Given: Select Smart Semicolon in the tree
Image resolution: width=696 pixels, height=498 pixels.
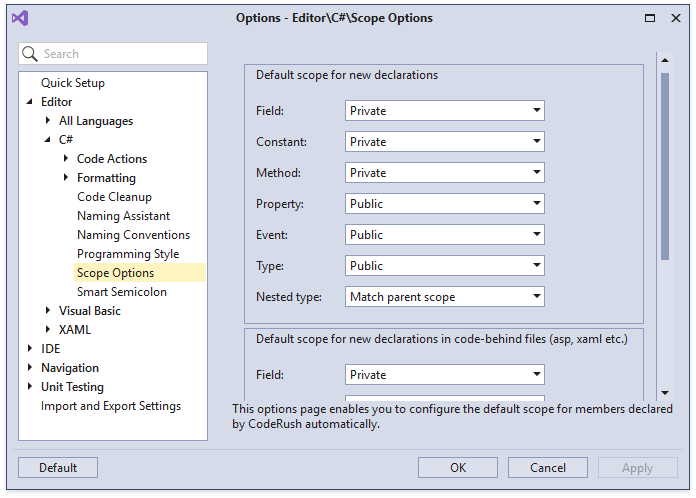Looking at the screenshot, I should (121, 292).
